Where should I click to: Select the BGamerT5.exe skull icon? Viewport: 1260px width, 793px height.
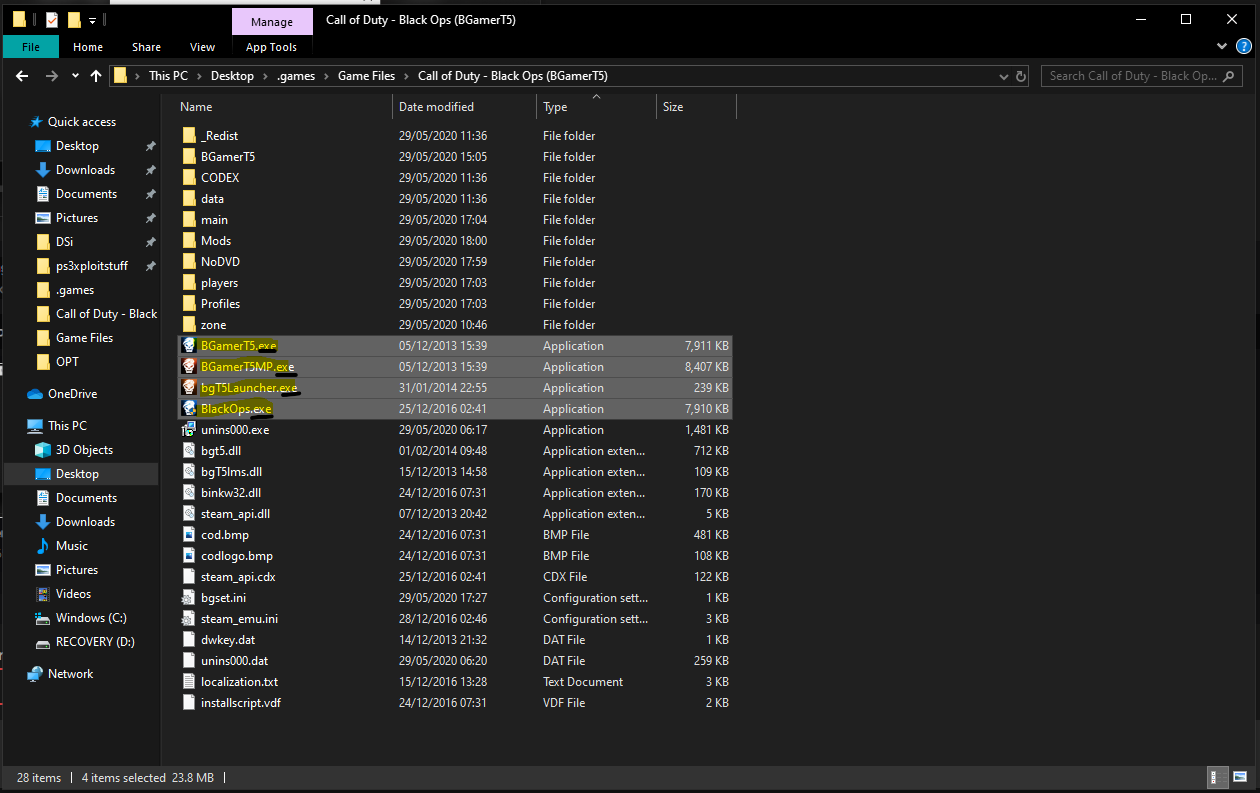(x=189, y=346)
